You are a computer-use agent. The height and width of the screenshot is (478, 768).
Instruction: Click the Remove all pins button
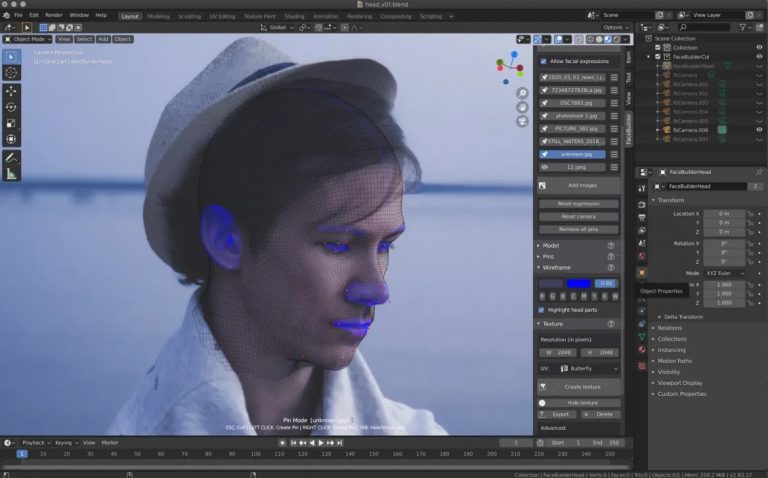coord(578,229)
